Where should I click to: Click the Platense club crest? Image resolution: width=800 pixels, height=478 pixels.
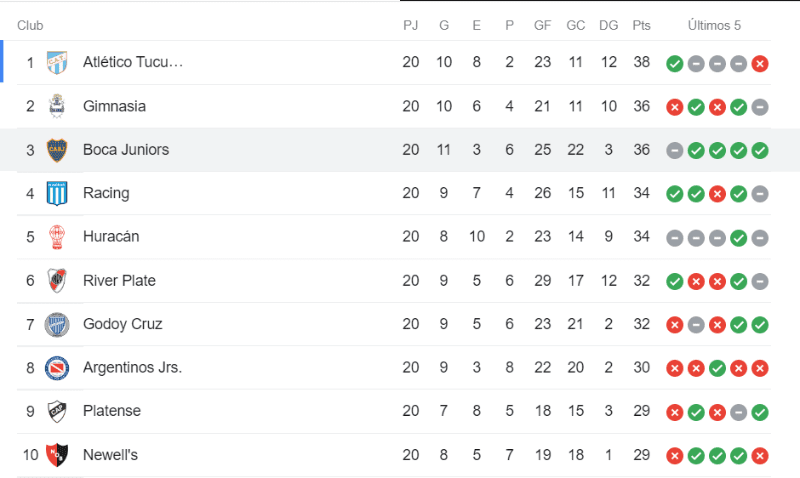(57, 411)
